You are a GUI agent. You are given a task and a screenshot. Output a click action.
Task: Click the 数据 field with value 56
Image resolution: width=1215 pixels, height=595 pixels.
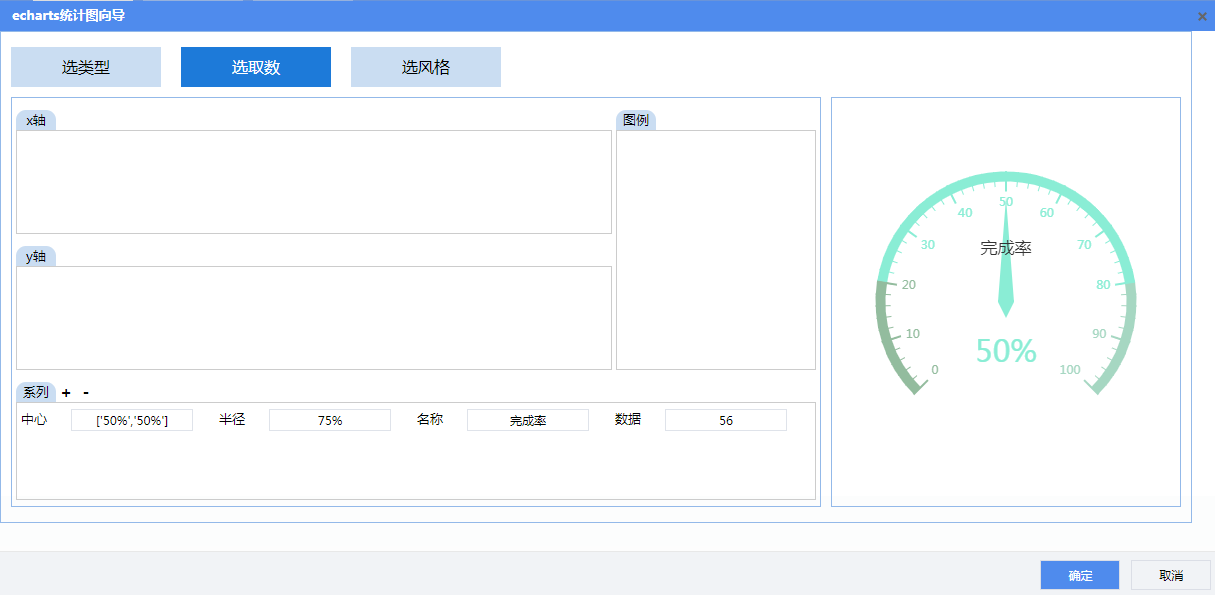(726, 421)
